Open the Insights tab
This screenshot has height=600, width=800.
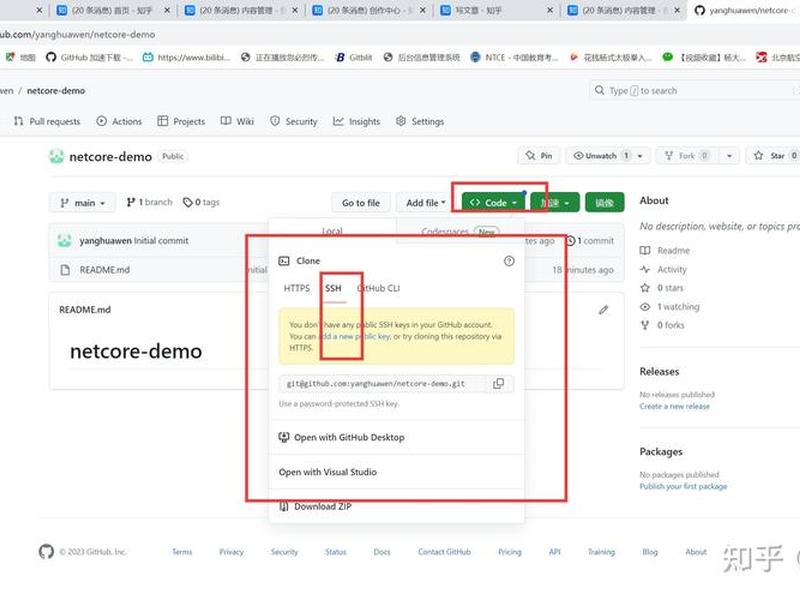357,121
